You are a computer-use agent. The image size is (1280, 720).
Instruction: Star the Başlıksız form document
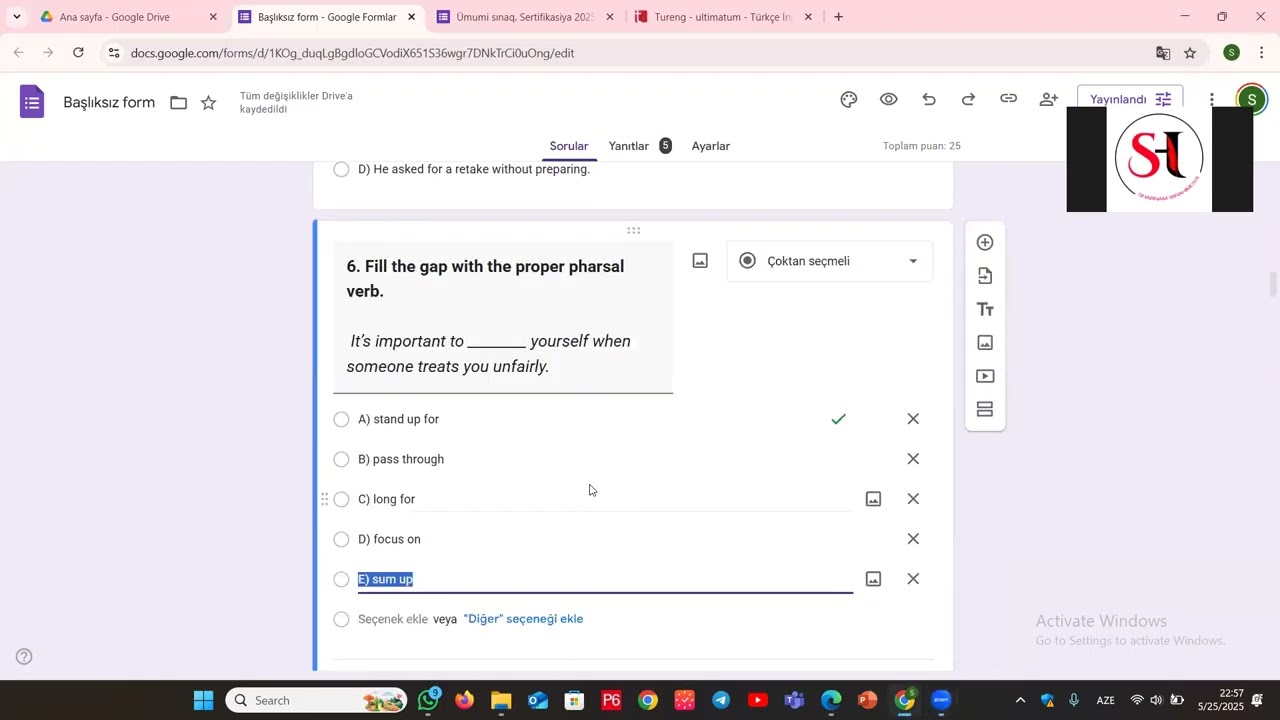(x=208, y=102)
